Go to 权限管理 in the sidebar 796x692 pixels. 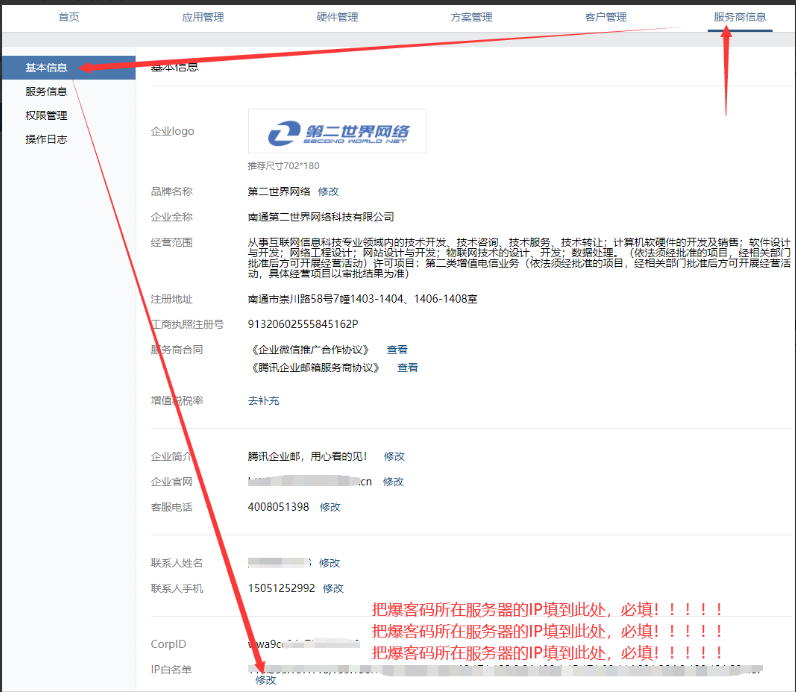click(47, 116)
